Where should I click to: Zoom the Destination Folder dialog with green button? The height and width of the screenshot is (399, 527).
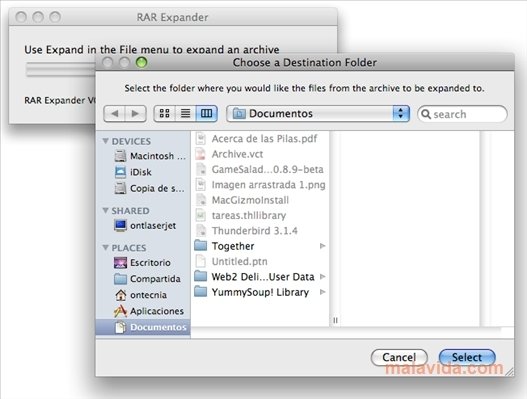click(141, 62)
